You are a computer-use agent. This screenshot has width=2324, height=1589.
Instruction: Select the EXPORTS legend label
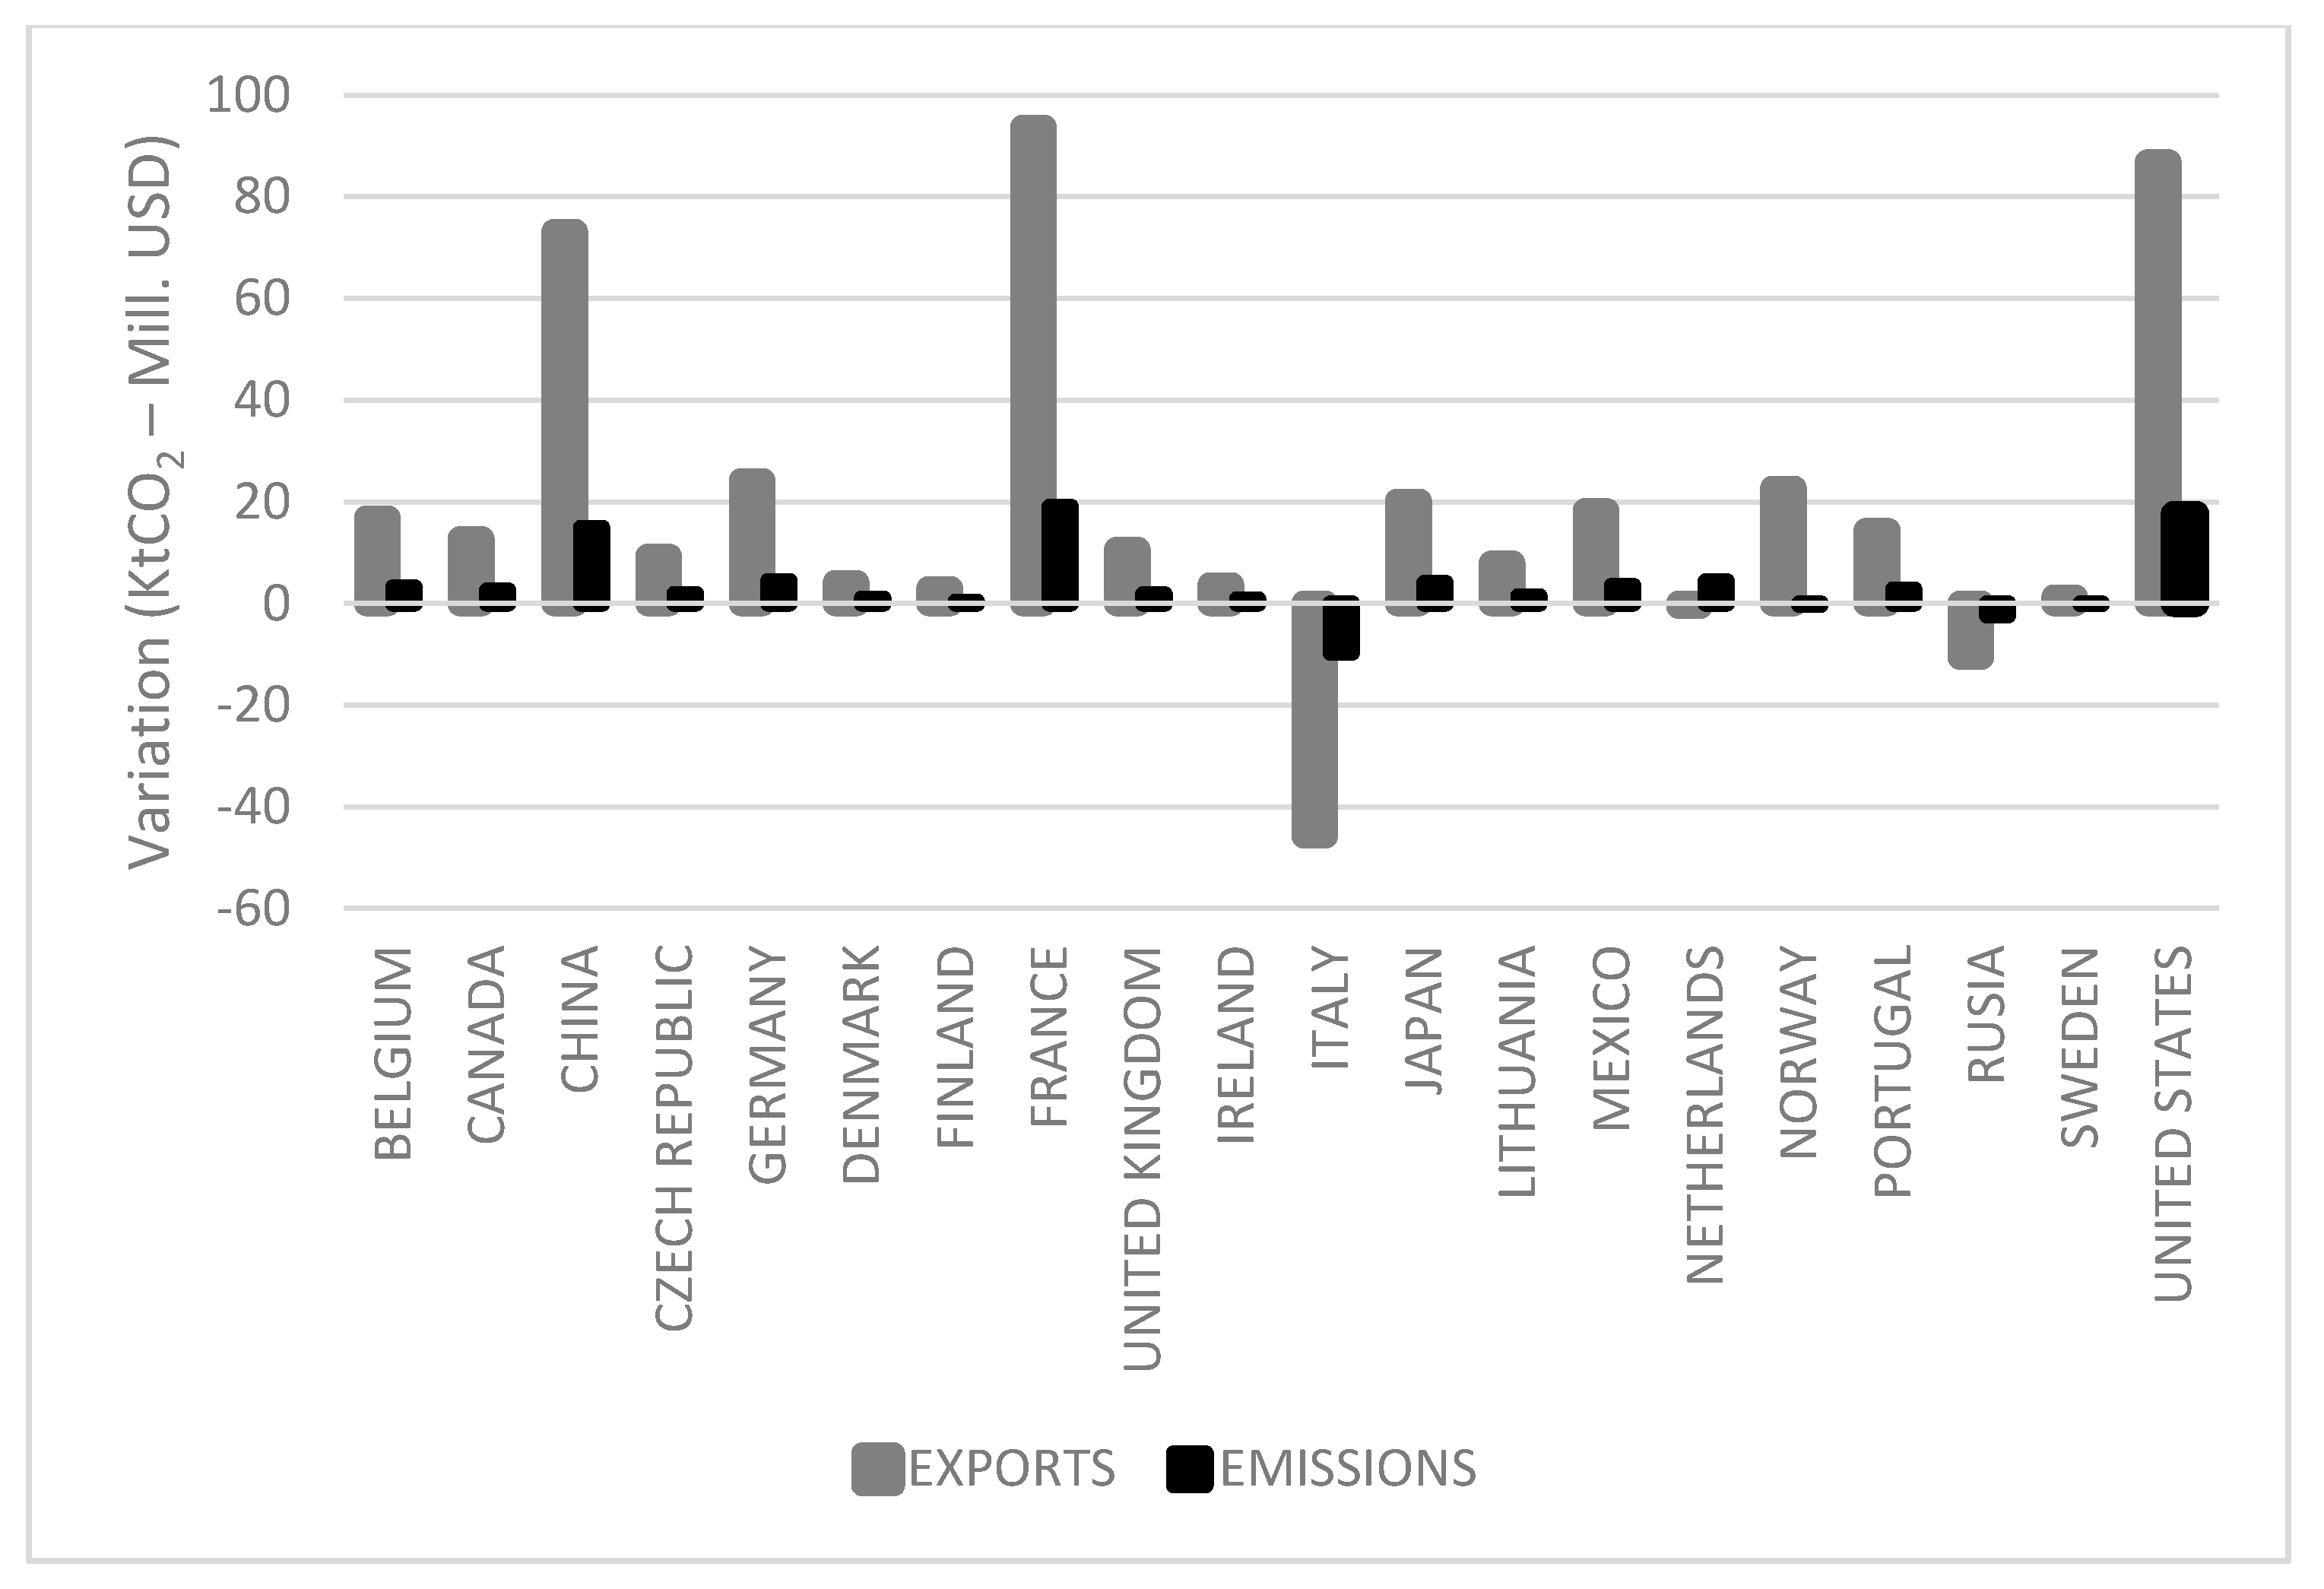click(x=1011, y=1469)
